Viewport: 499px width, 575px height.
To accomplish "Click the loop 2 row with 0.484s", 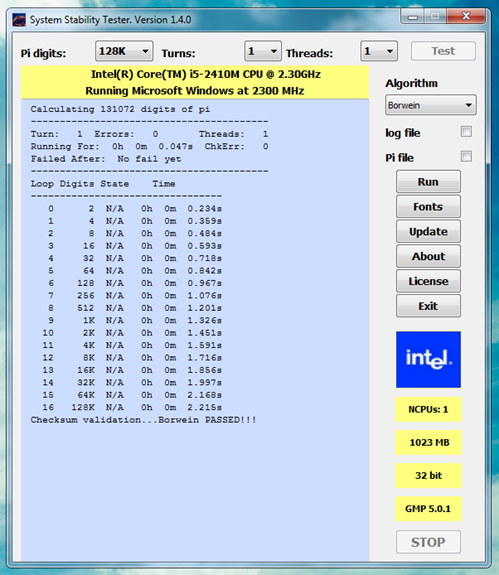I will click(x=135, y=234).
